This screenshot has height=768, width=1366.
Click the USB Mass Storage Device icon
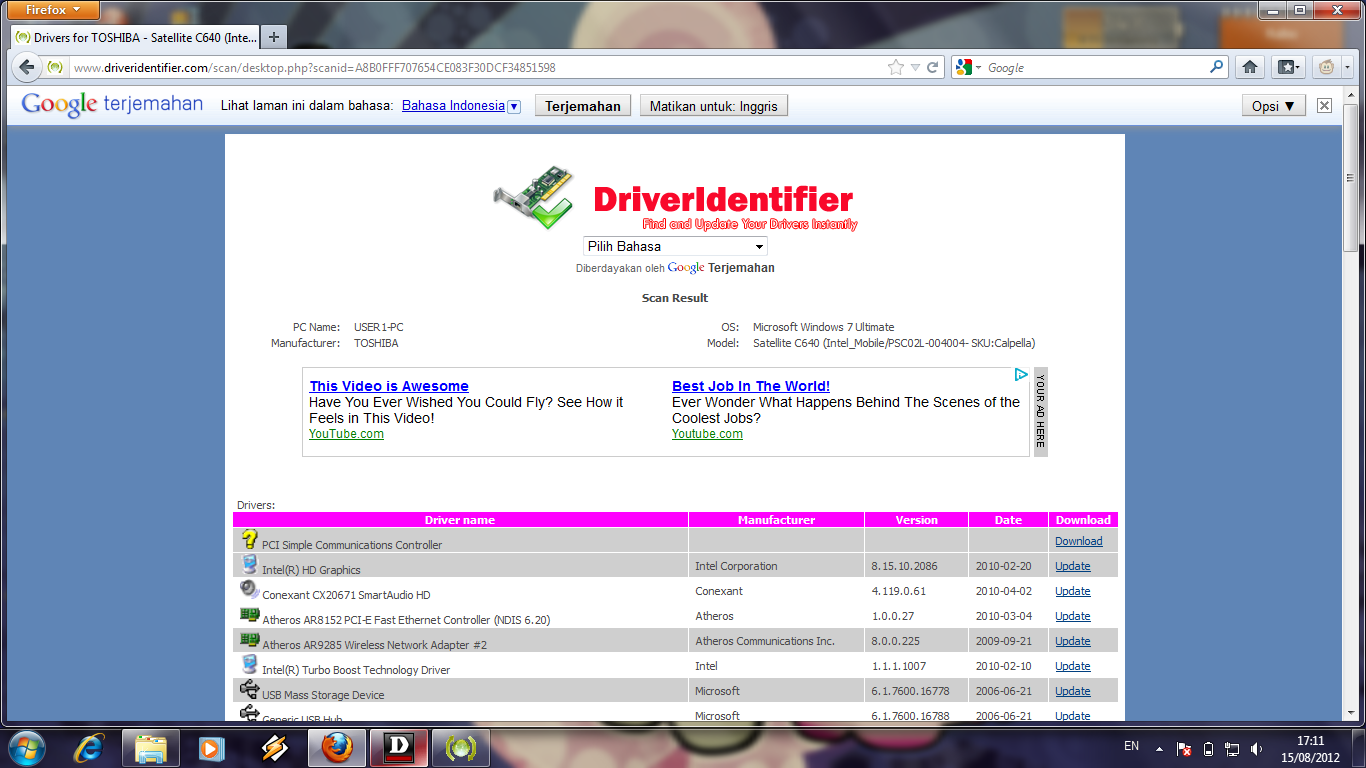(x=250, y=689)
